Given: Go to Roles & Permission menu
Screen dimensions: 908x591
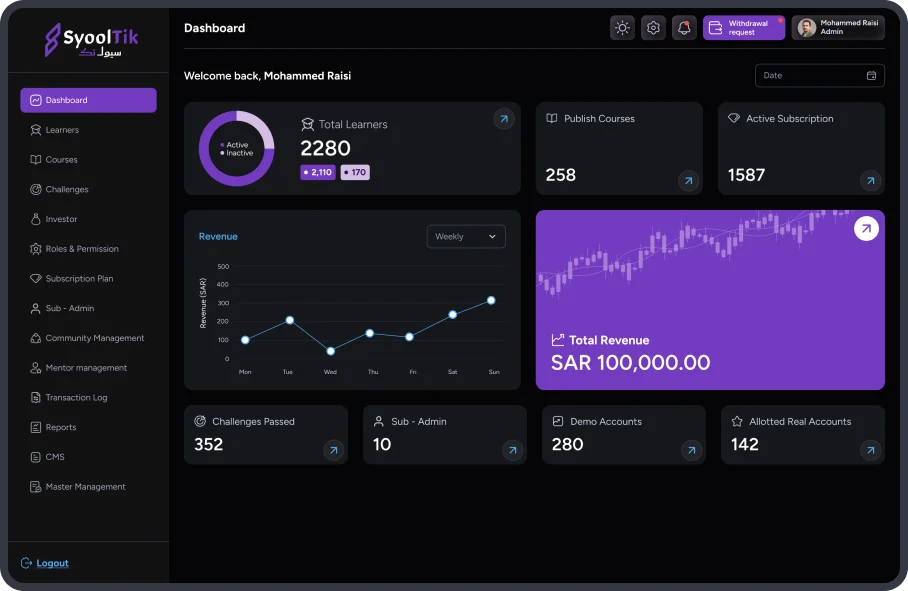Looking at the screenshot, I should [x=82, y=249].
